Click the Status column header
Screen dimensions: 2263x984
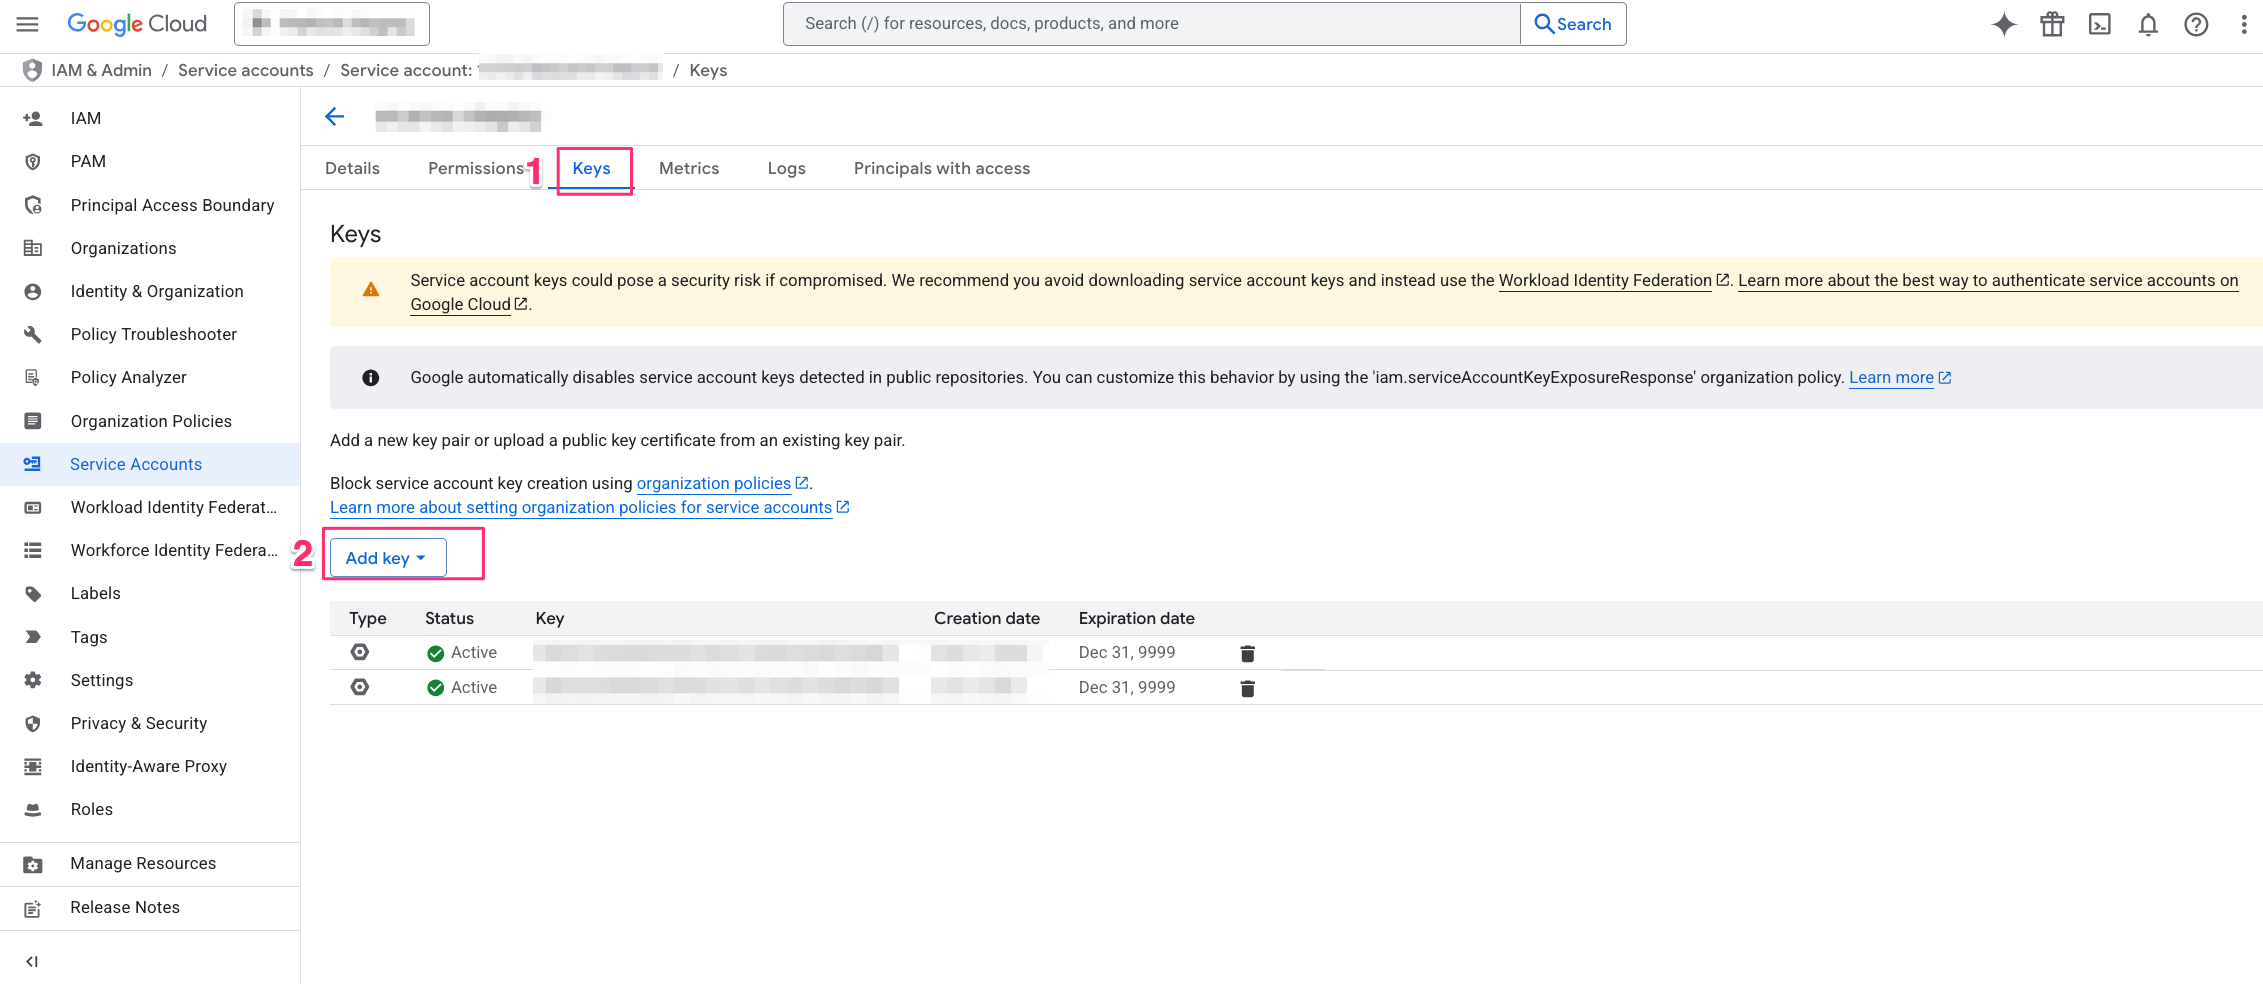(449, 618)
